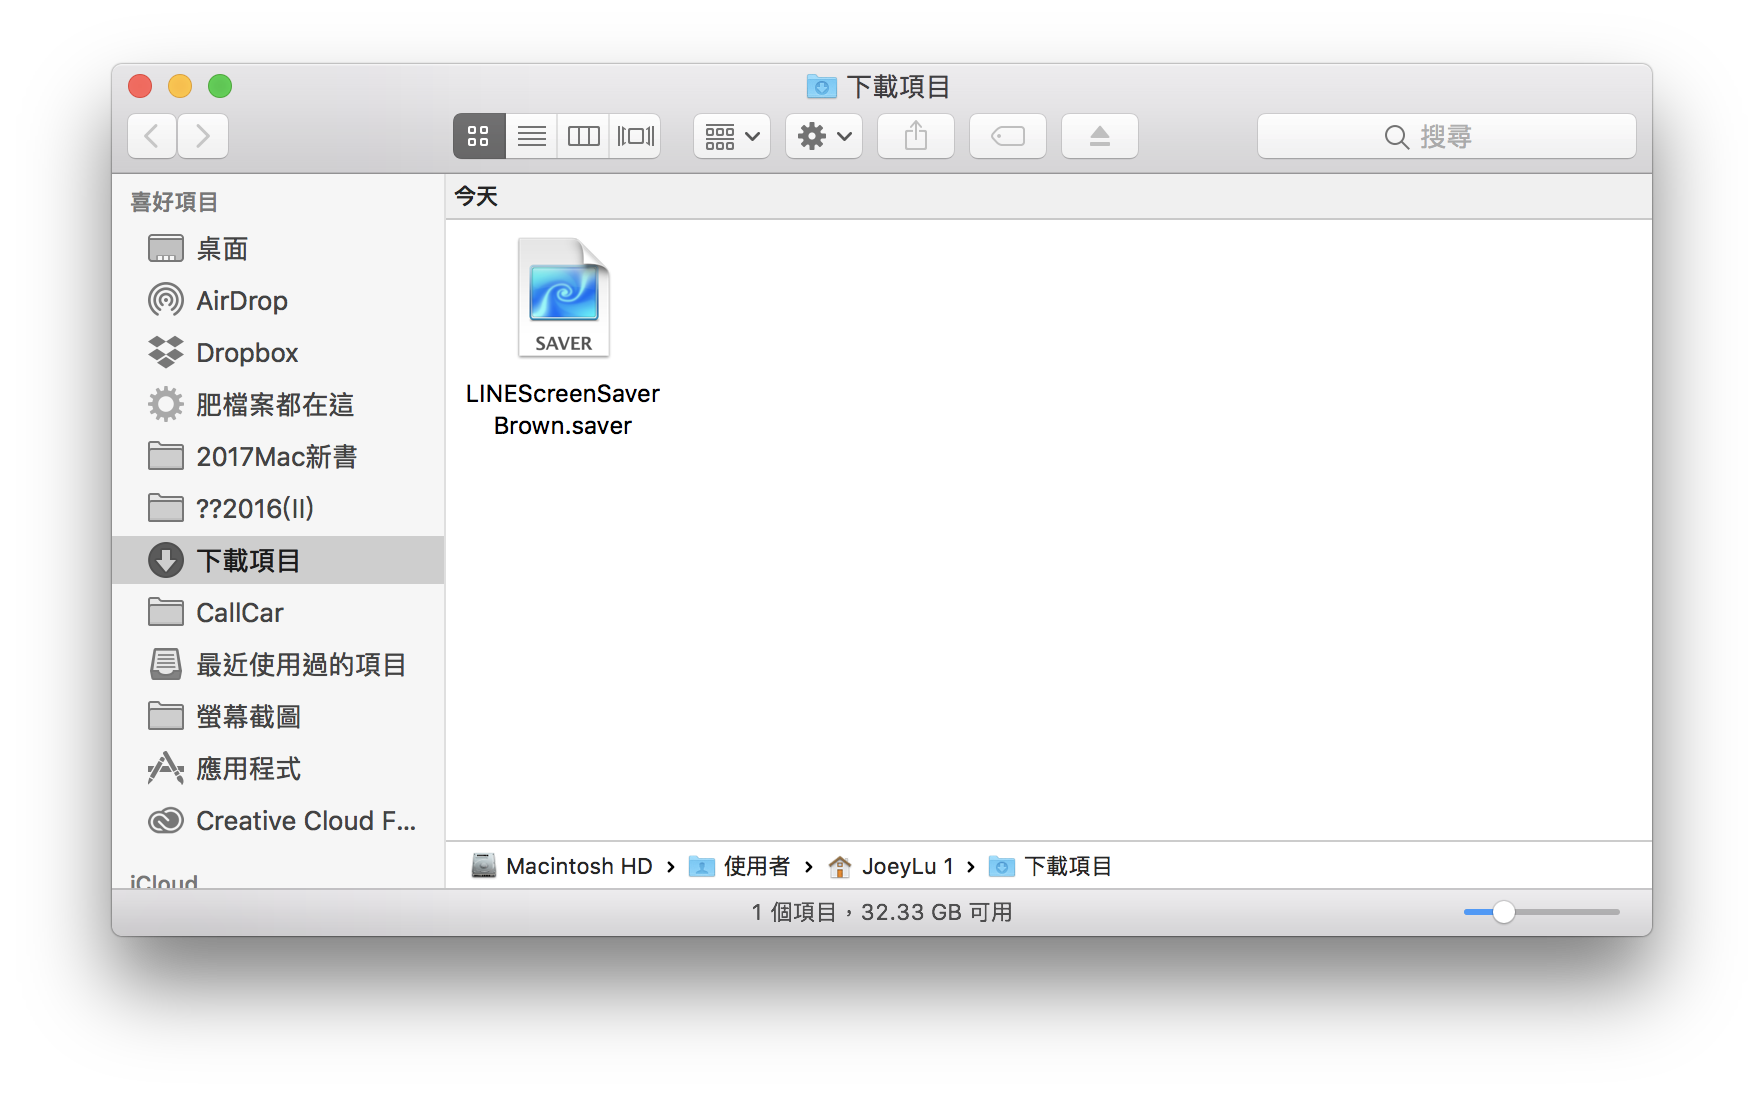
Task: Click the green zoom window button
Action: (220, 86)
